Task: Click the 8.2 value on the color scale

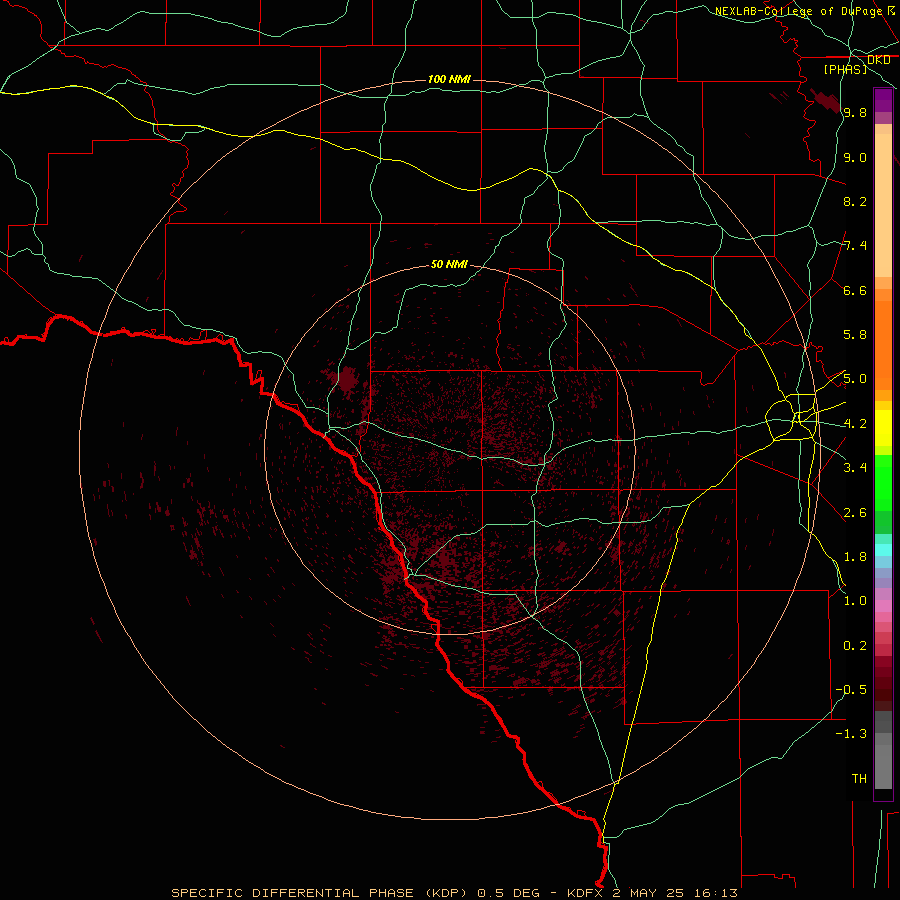Action: tap(855, 201)
